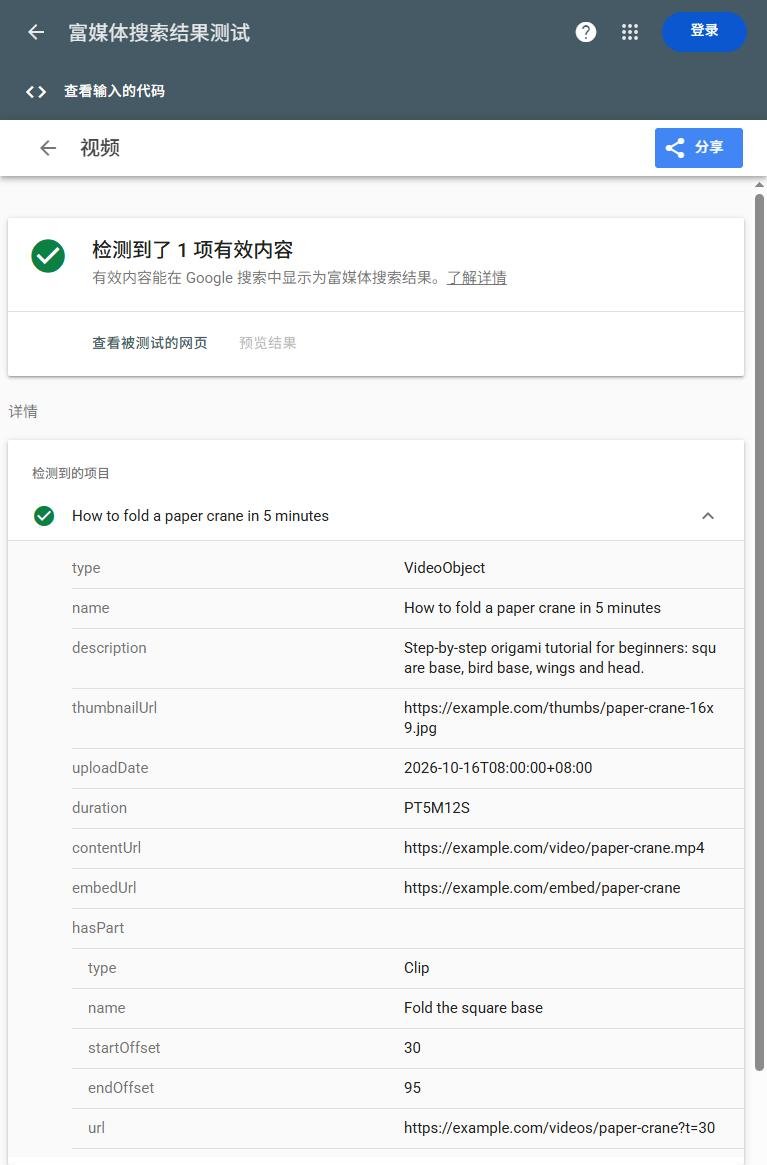Screen dimensions: 767x1165
Task: Click the embedUrl address
Action: [543, 888]
